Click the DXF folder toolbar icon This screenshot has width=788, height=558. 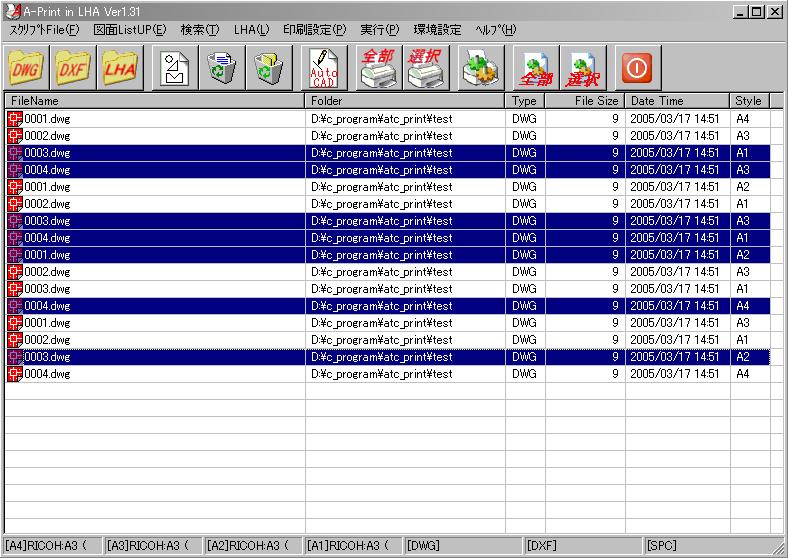(72, 68)
